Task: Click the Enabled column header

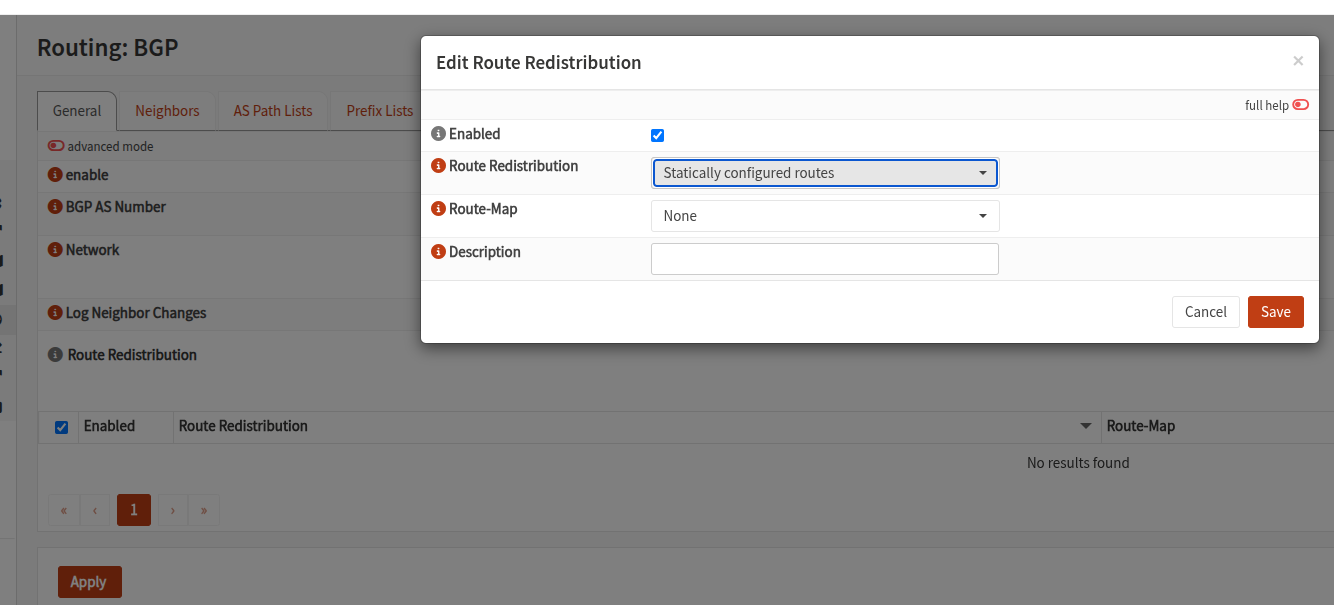Action: (109, 426)
